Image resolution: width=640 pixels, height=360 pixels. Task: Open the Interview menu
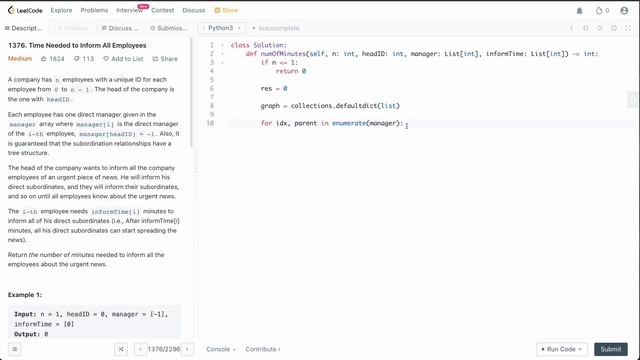(x=129, y=10)
